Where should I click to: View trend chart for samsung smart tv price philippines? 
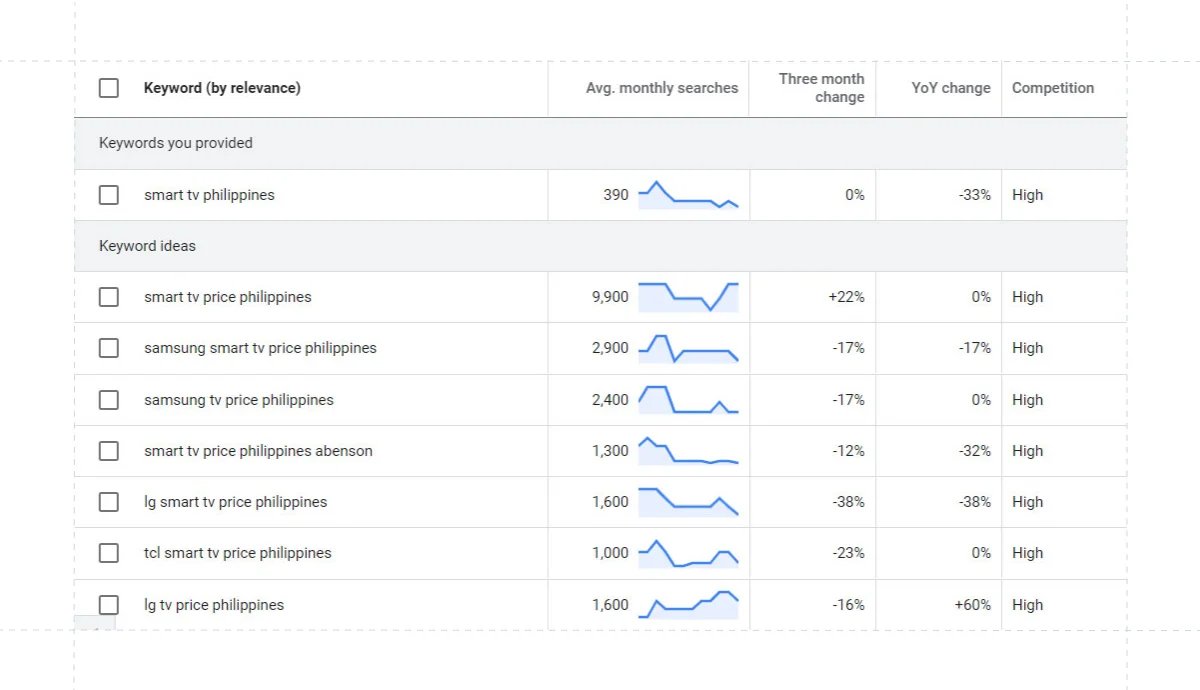(x=688, y=348)
